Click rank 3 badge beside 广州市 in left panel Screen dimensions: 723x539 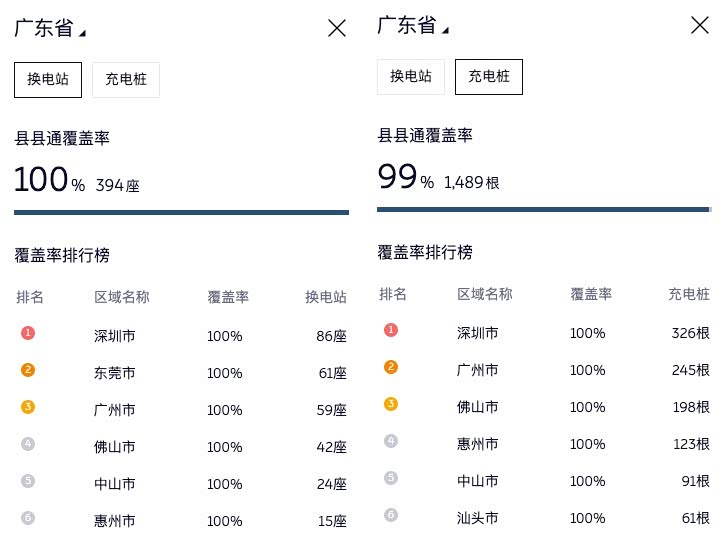[x=28, y=407]
